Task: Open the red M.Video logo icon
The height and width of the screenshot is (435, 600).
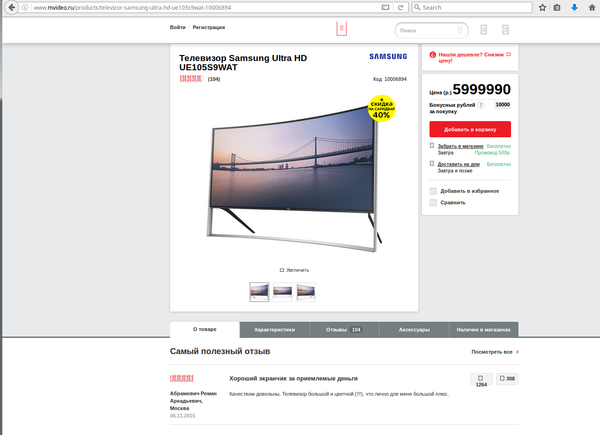Action: pyautogui.click(x=342, y=29)
